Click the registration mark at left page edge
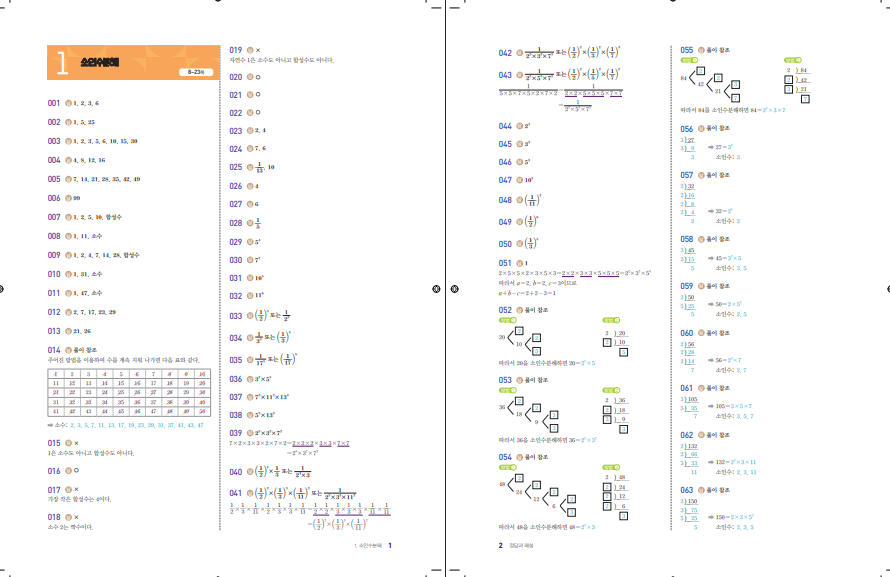890x577 pixels. 3,288
